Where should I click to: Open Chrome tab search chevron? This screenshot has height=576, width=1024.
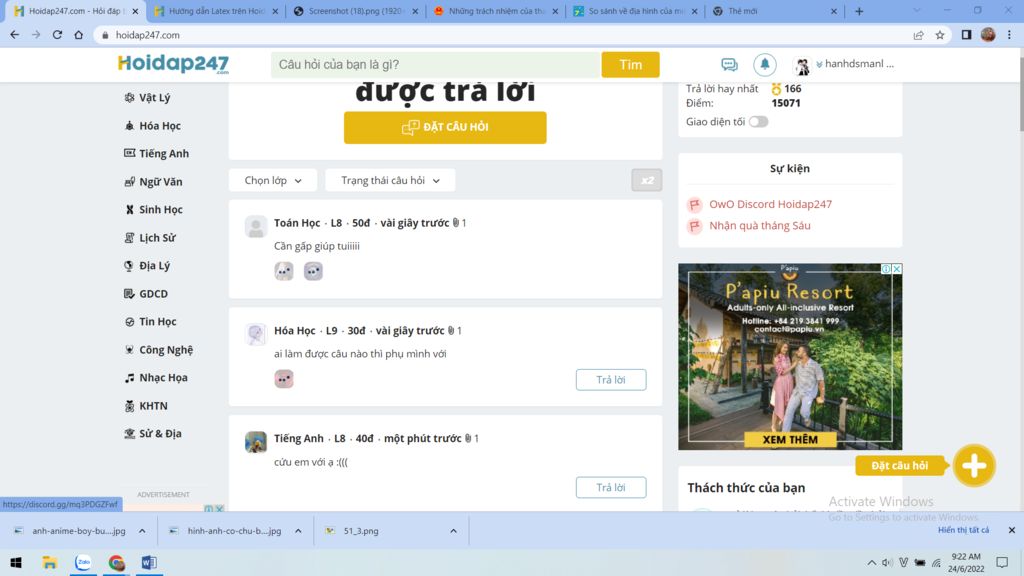pyautogui.click(x=917, y=10)
